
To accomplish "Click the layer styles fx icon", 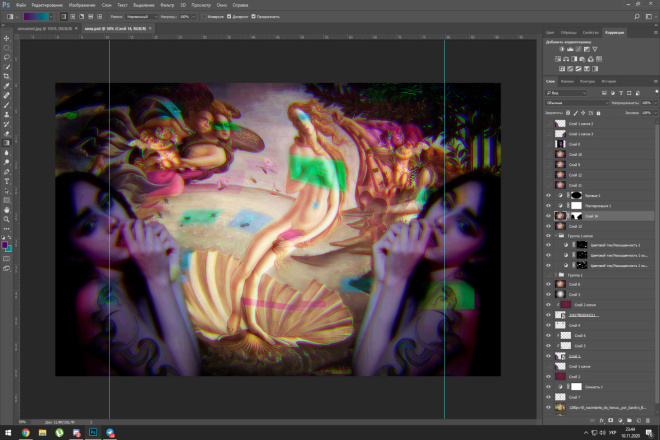I will tap(602, 420).
